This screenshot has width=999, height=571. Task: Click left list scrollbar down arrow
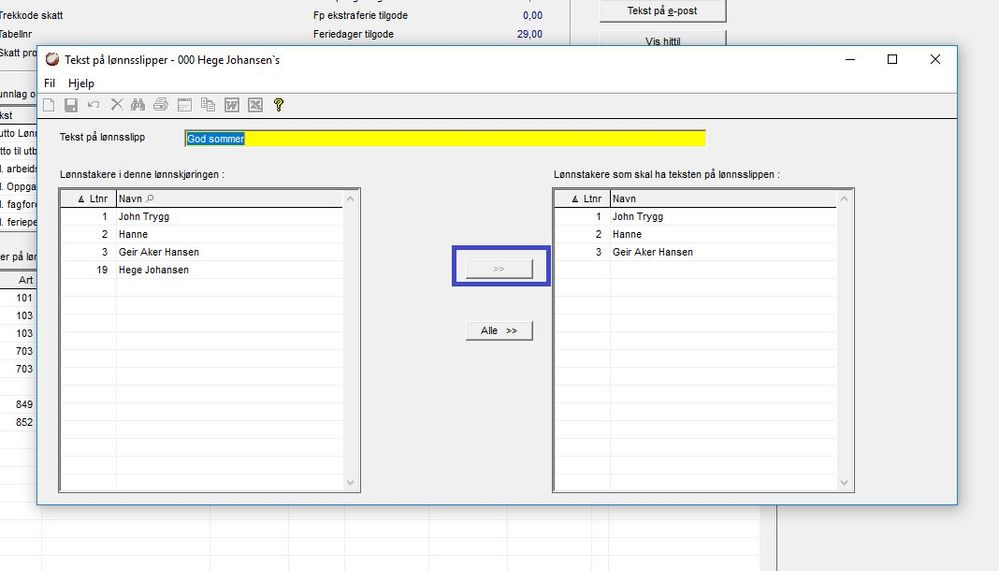[350, 482]
